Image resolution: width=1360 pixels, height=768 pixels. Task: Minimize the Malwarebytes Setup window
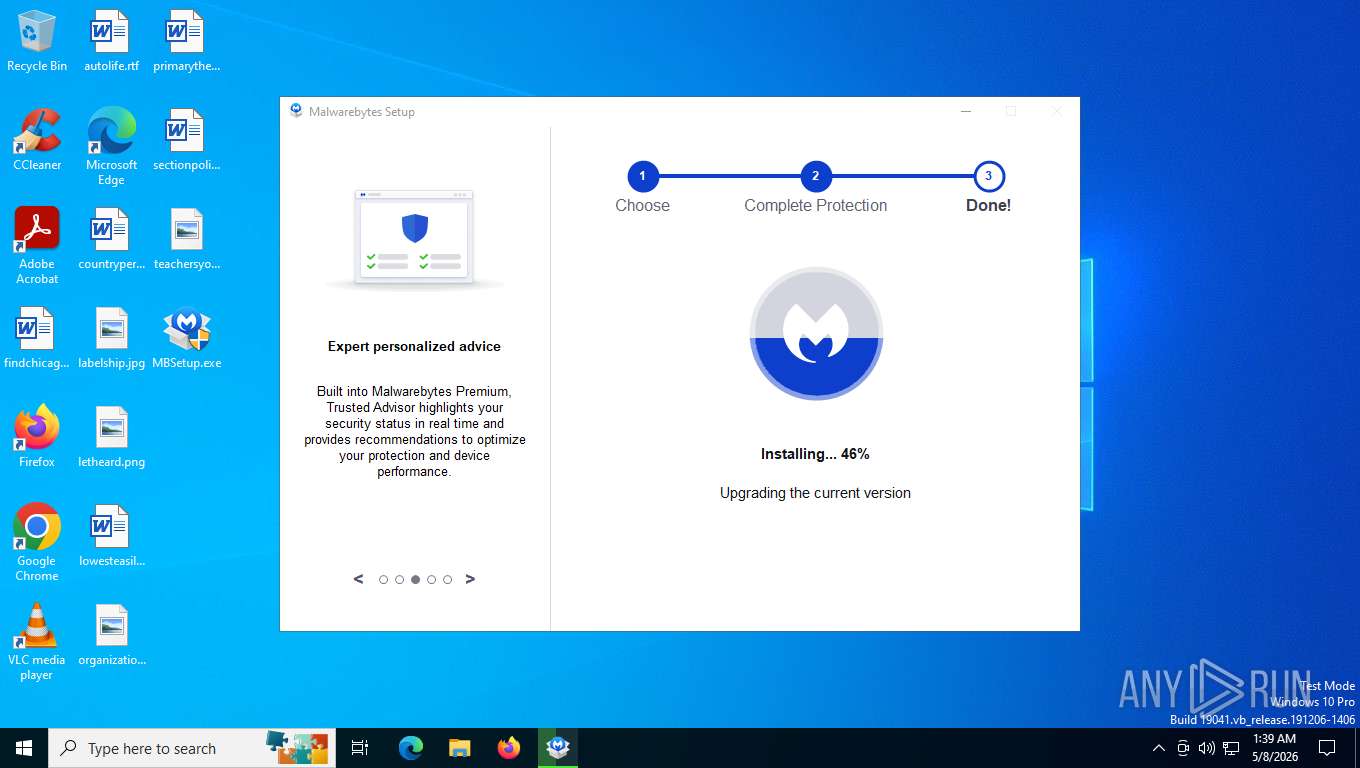click(x=966, y=111)
